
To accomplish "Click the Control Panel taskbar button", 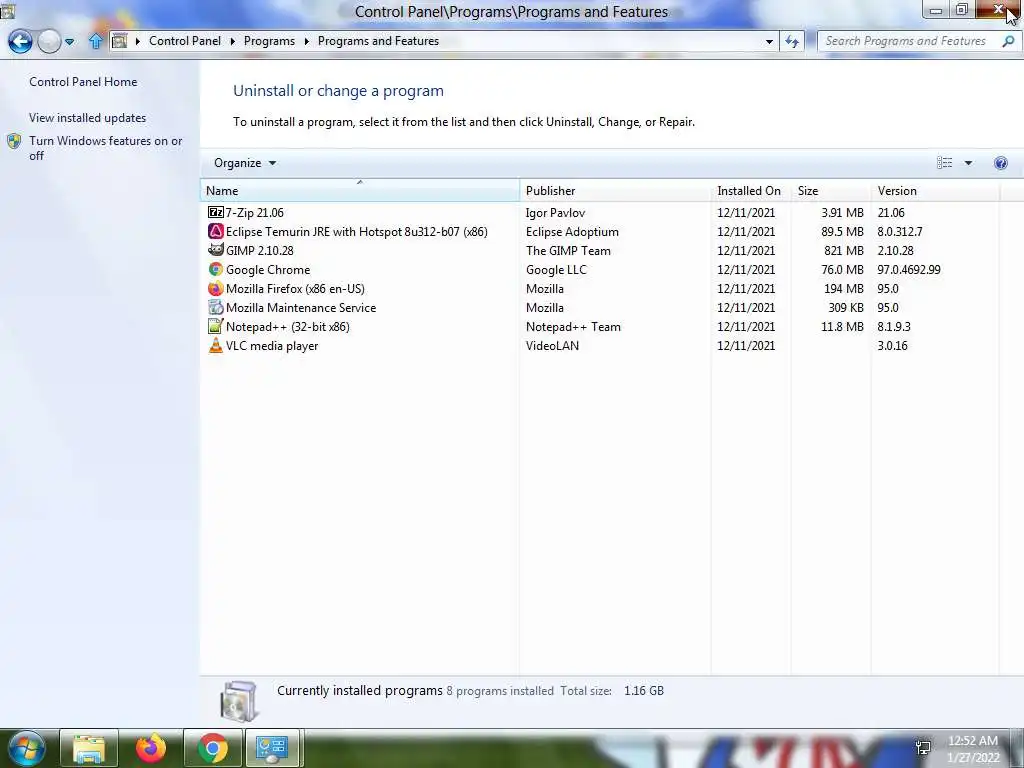I will point(272,748).
